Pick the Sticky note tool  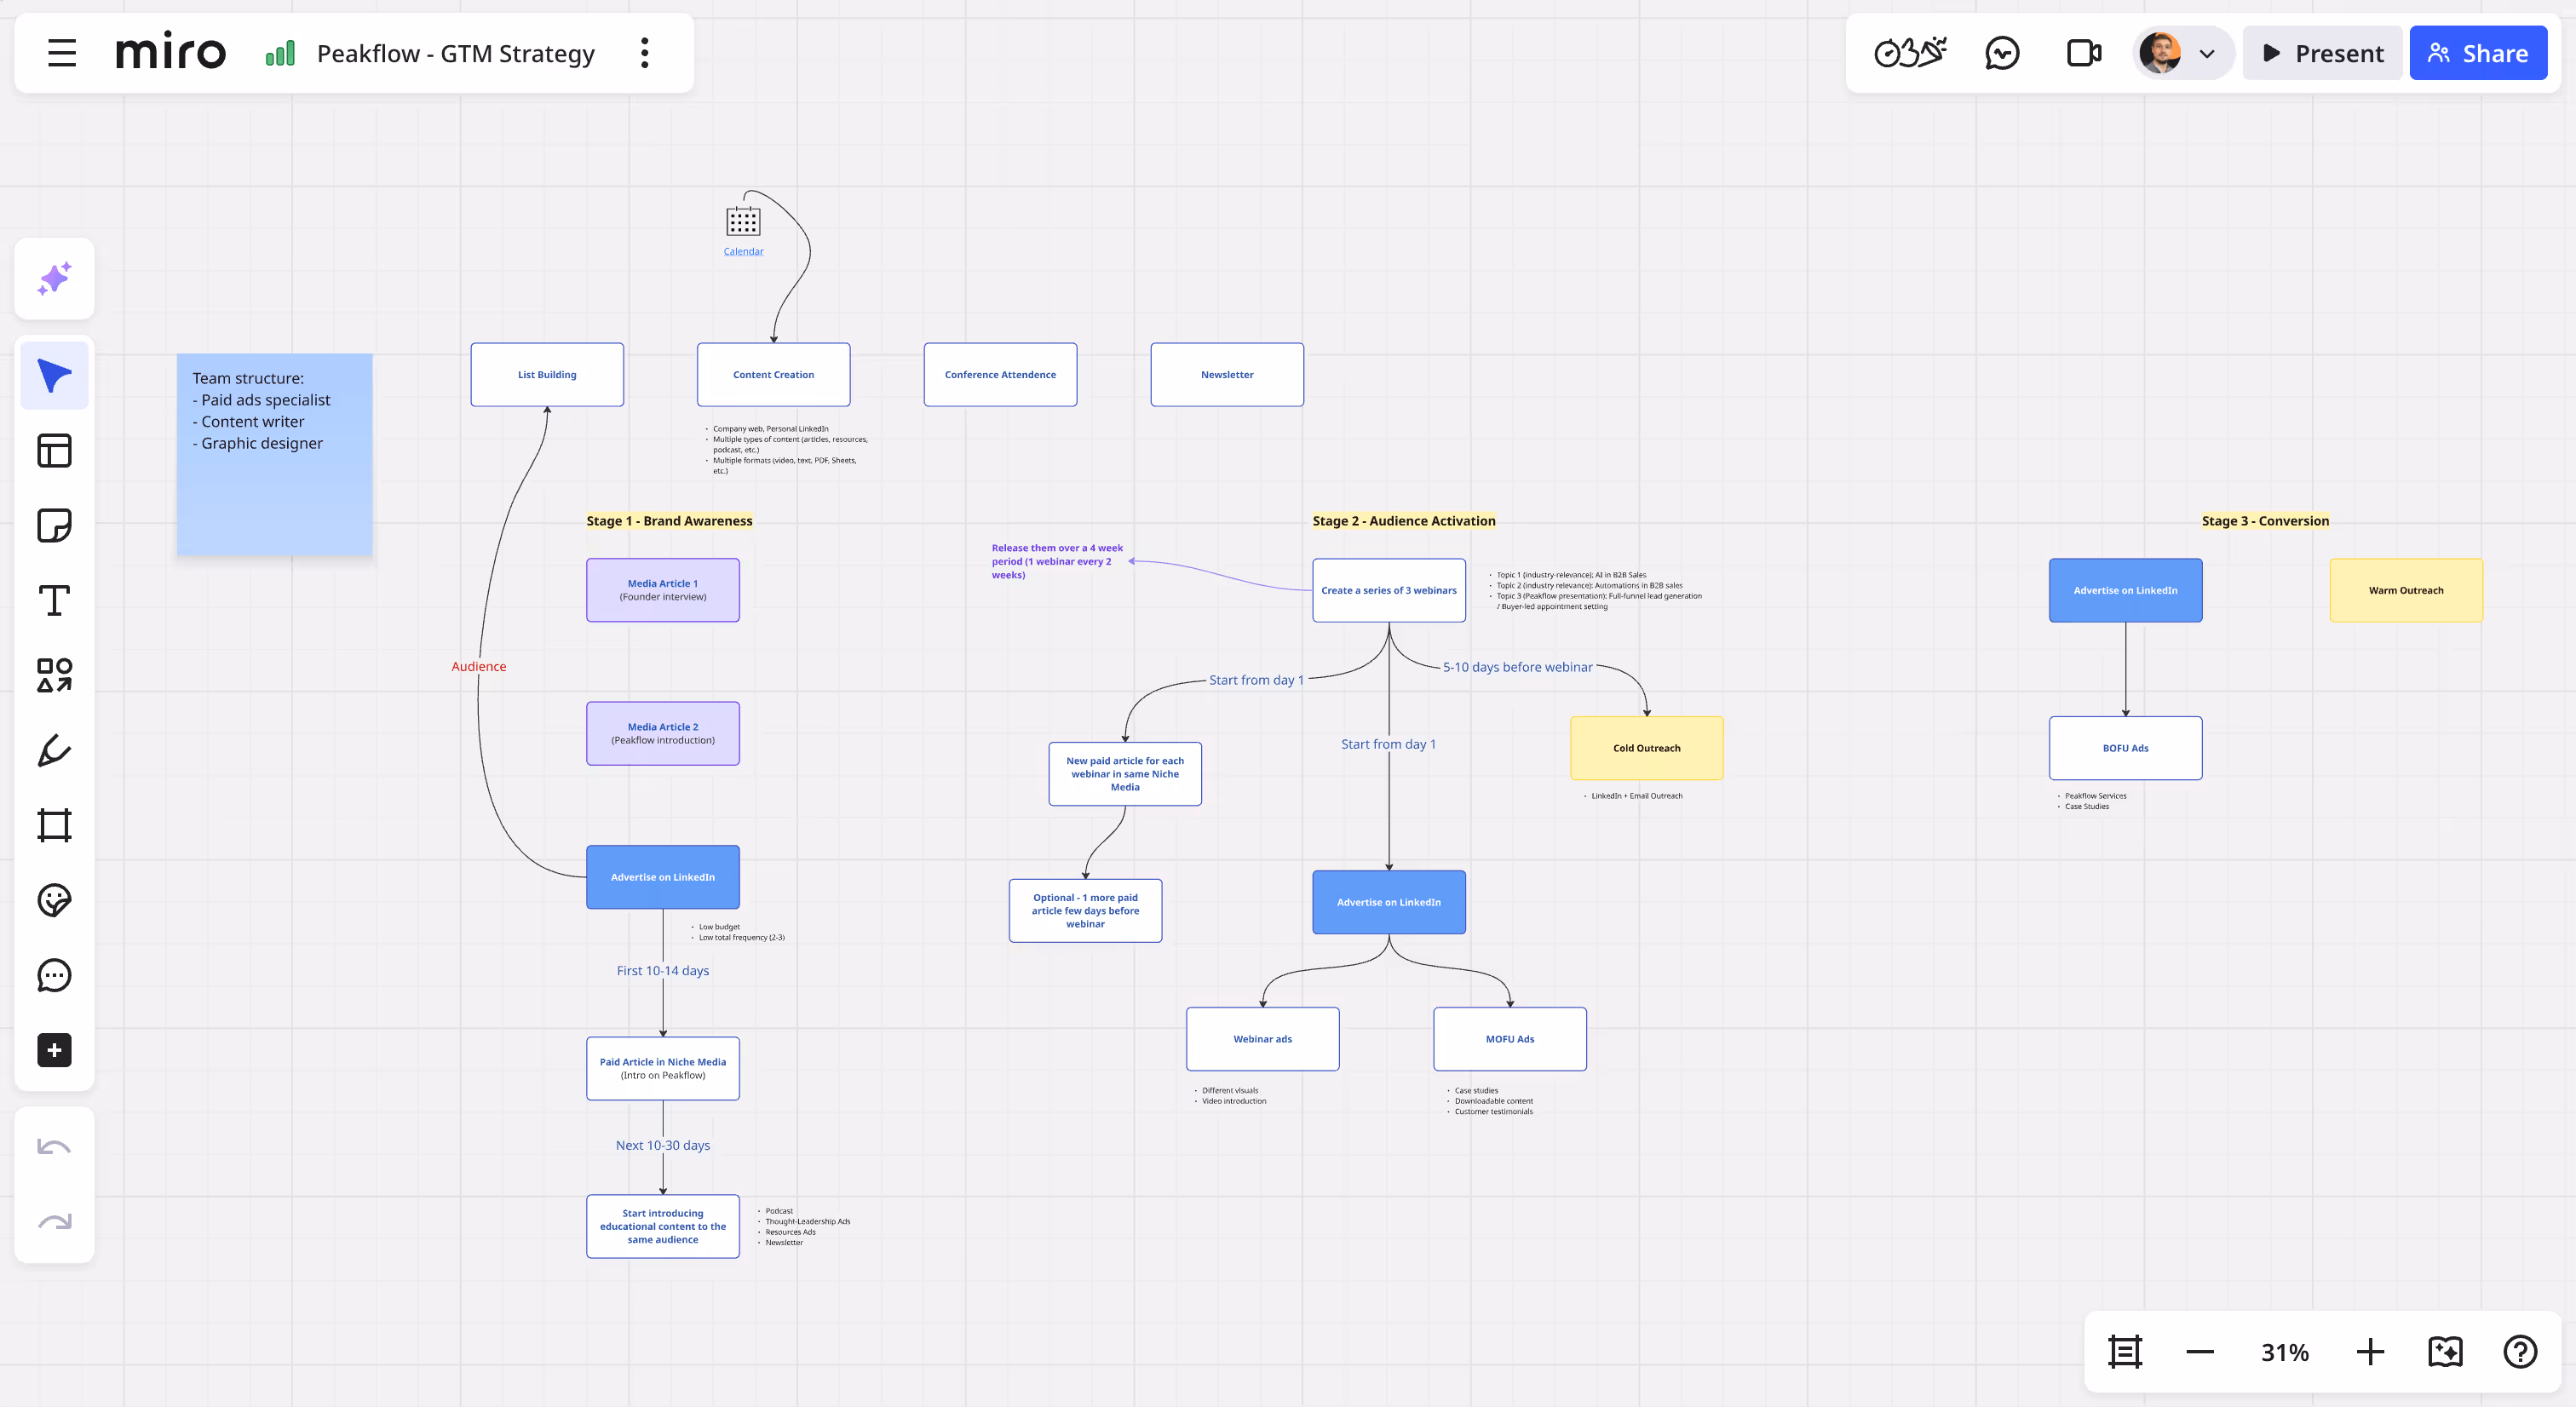(x=54, y=525)
